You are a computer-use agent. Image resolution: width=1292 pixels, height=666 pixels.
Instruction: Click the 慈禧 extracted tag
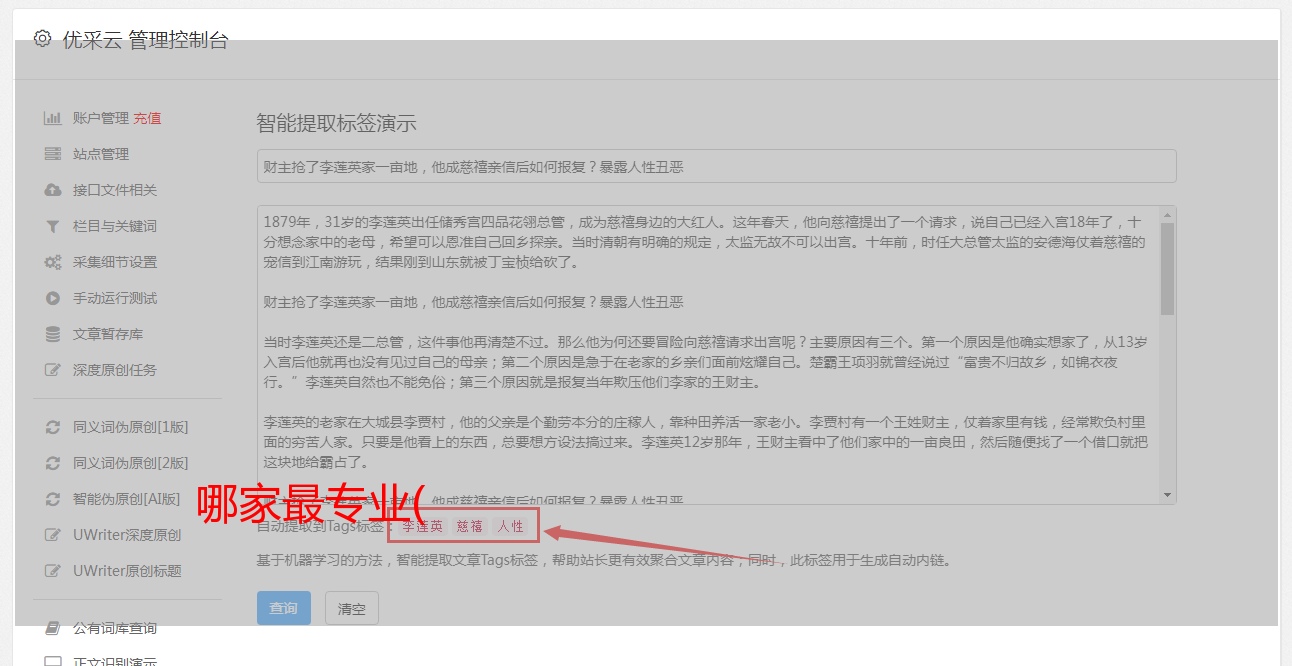(x=469, y=526)
